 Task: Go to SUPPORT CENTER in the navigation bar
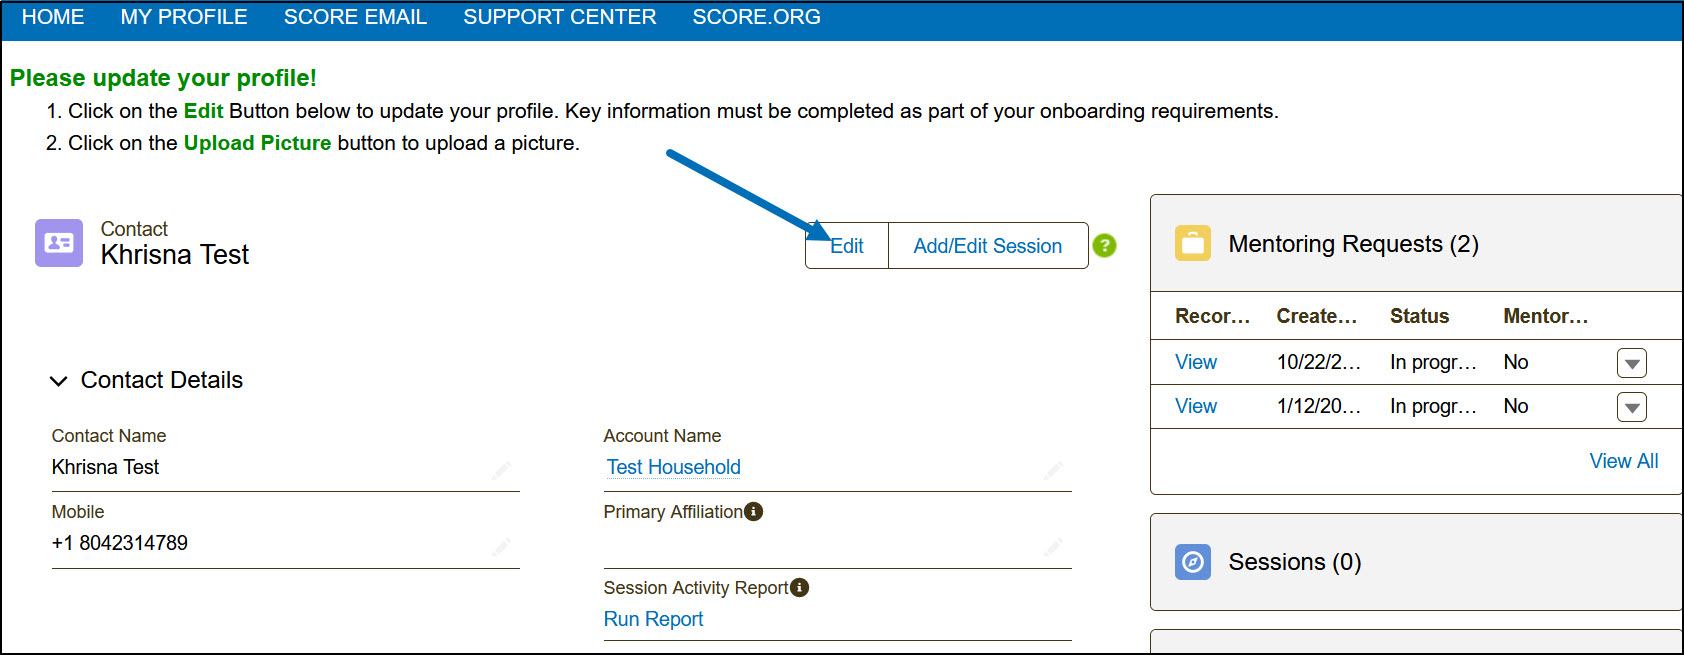(x=560, y=17)
